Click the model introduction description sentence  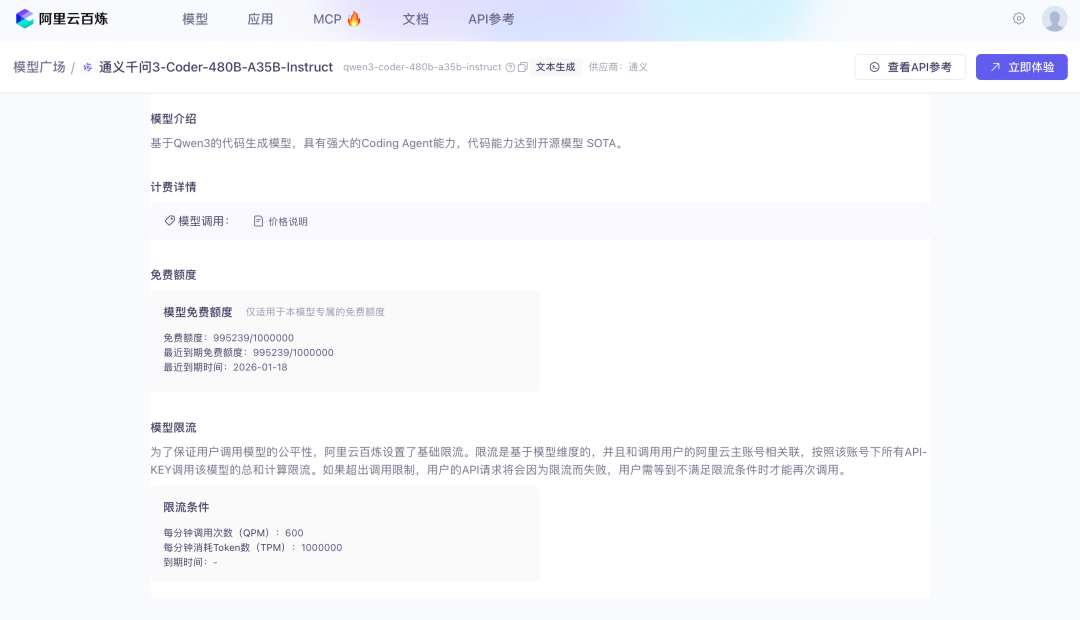coord(388,143)
